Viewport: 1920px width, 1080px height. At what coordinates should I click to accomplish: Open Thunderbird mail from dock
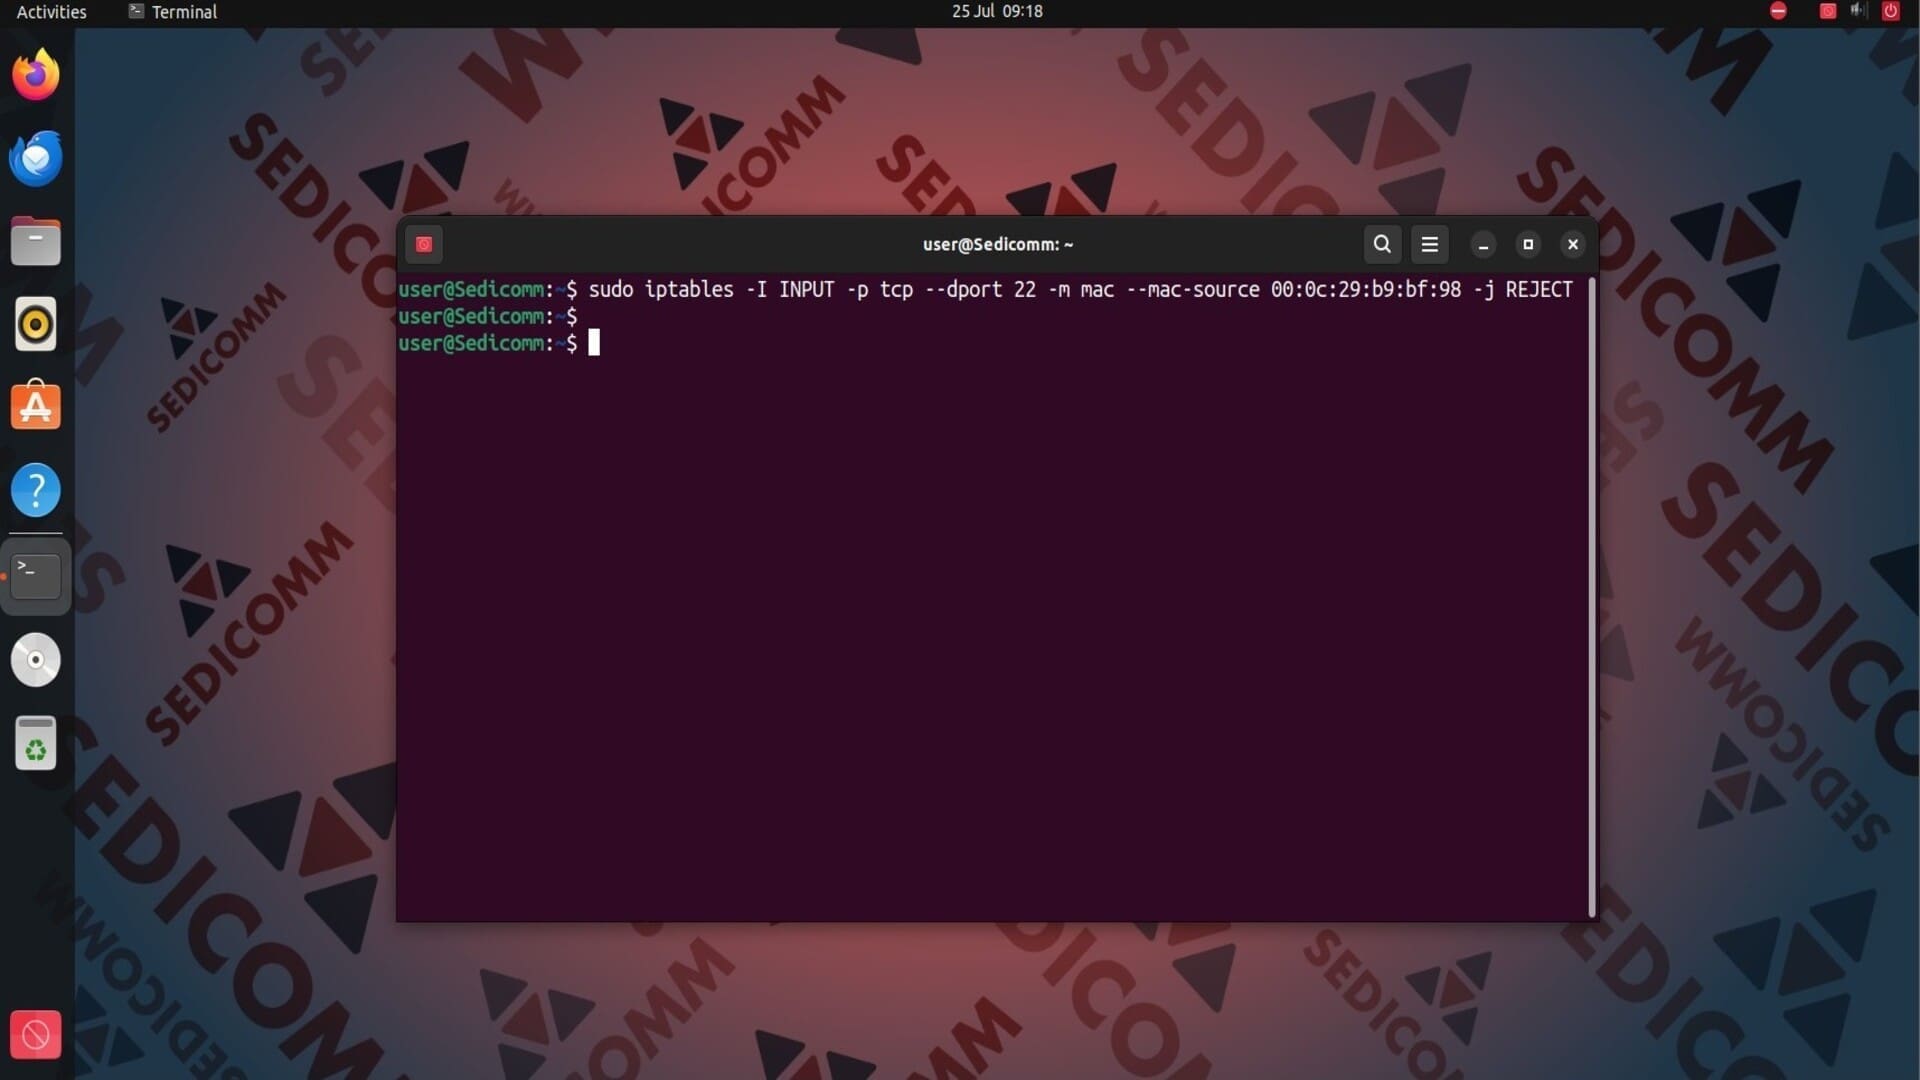pyautogui.click(x=36, y=159)
